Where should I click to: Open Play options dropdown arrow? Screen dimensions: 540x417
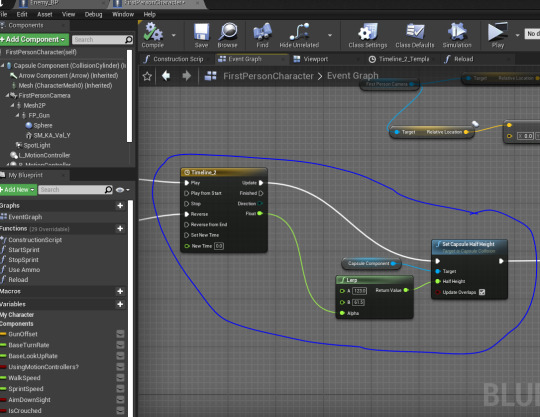[517, 35]
